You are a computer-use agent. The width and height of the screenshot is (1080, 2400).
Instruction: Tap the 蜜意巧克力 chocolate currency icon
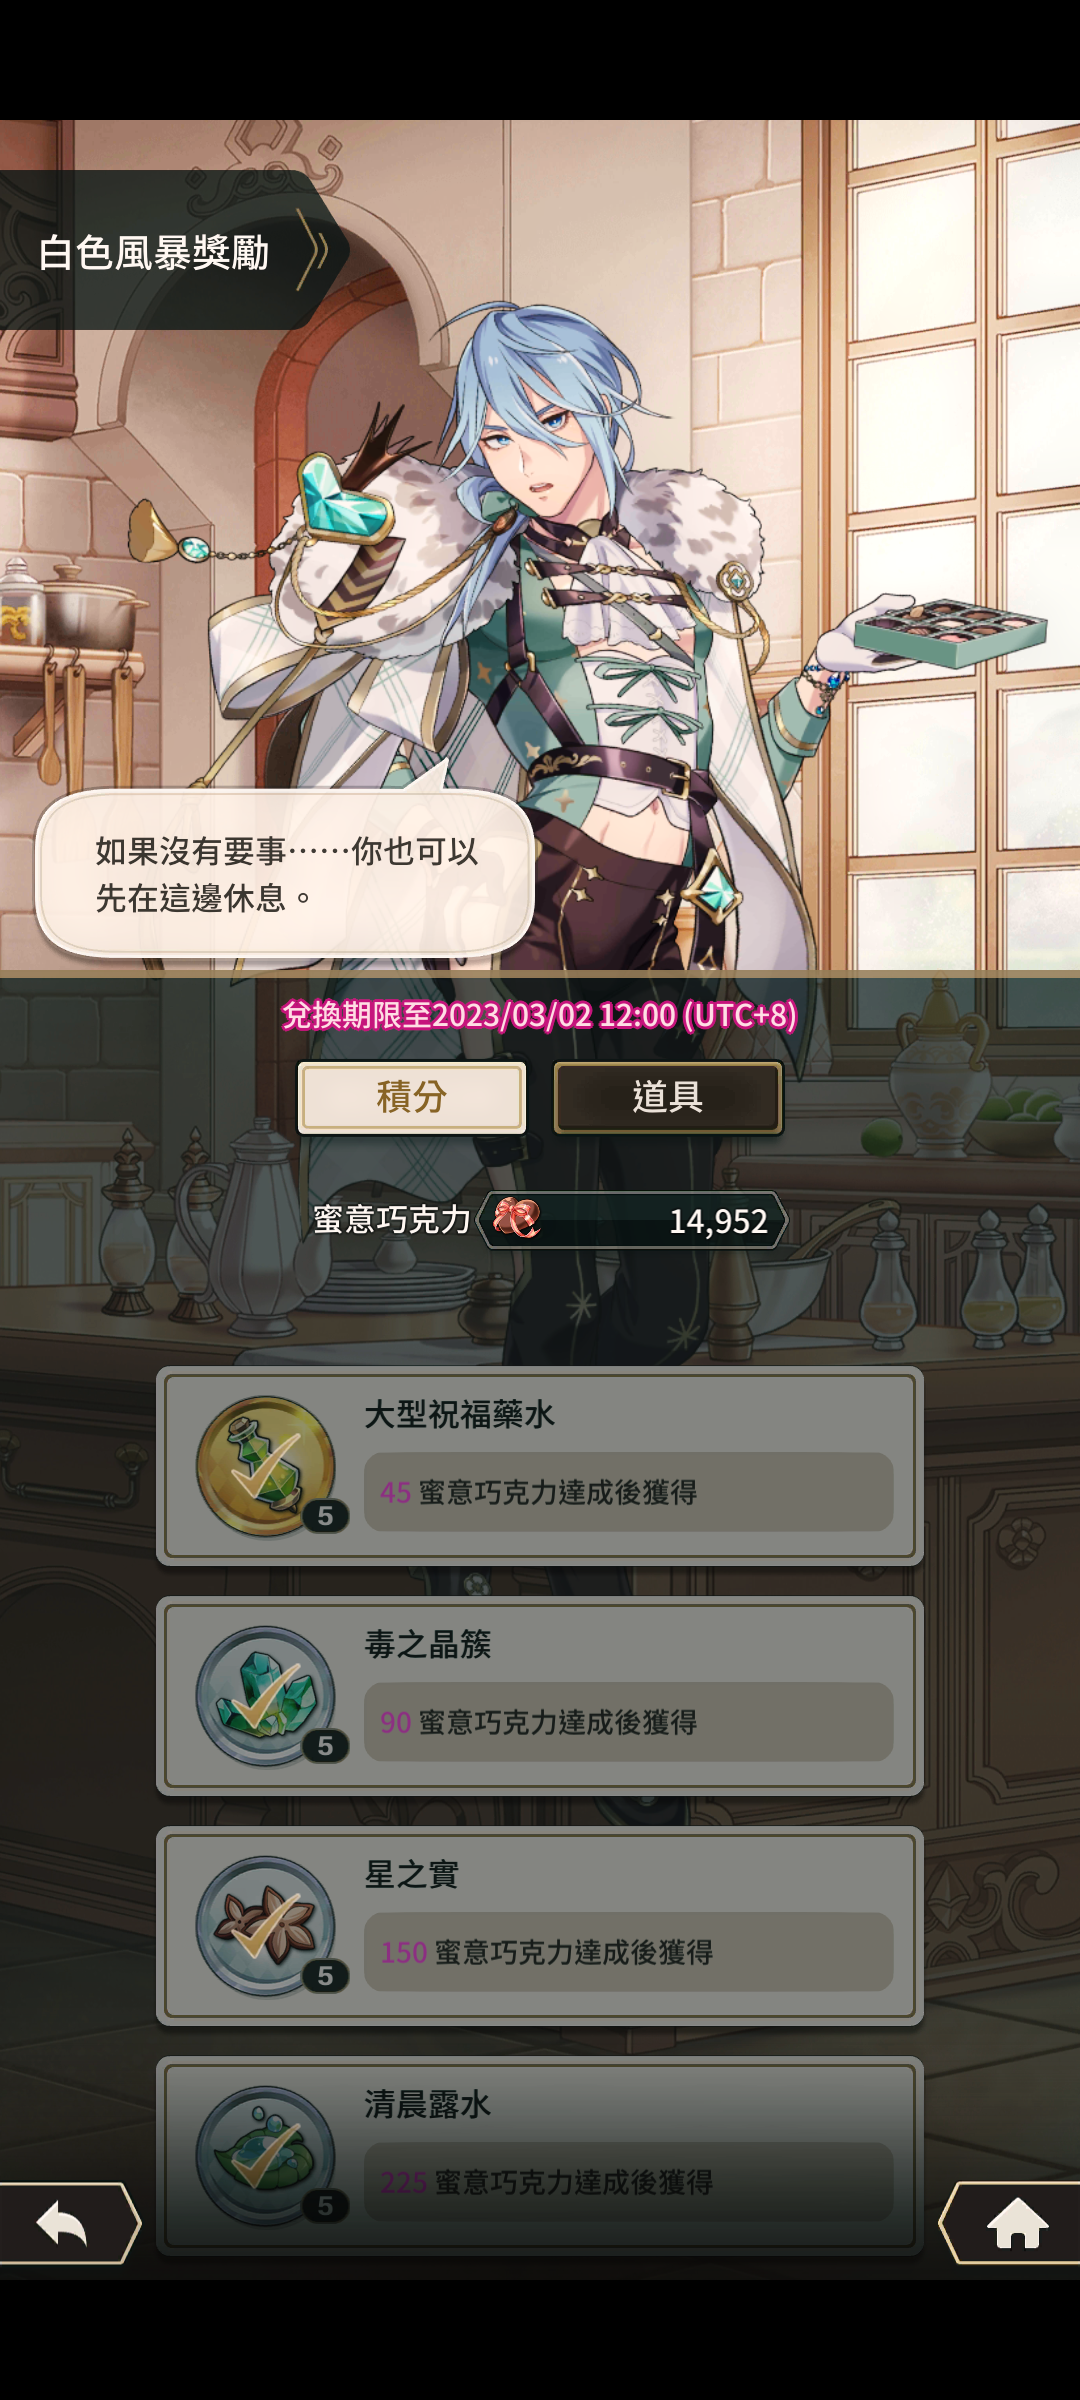517,1219
